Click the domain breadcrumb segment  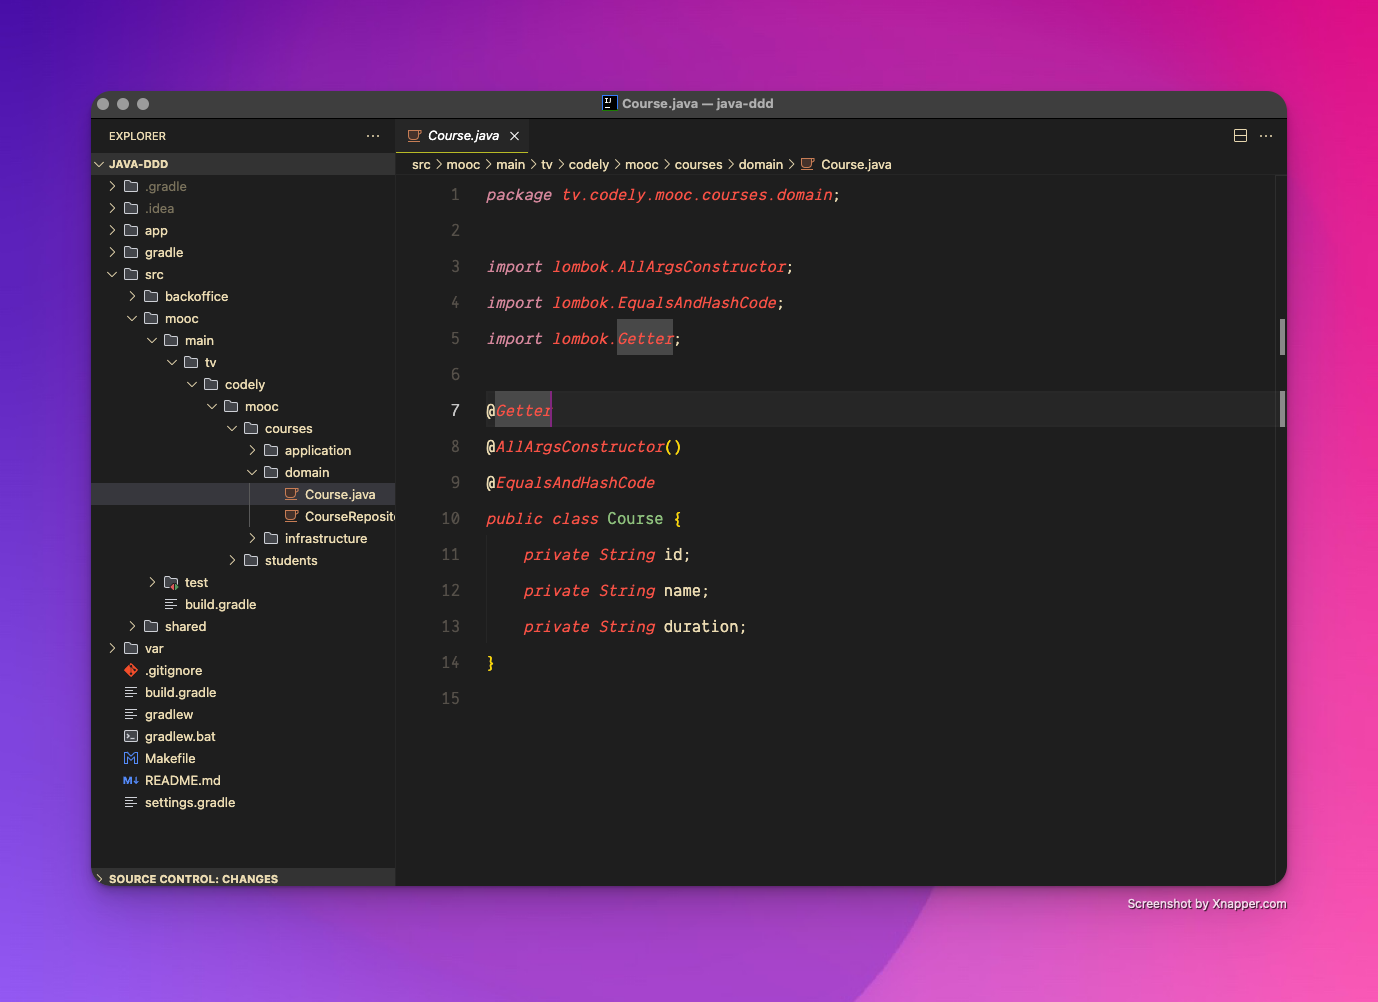[760, 164]
